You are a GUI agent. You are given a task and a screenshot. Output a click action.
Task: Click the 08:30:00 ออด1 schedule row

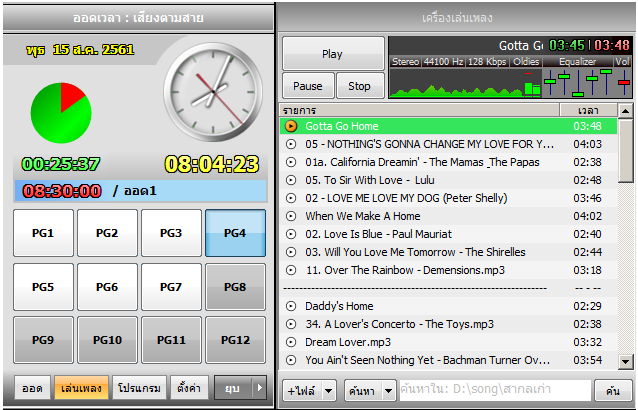(x=141, y=191)
